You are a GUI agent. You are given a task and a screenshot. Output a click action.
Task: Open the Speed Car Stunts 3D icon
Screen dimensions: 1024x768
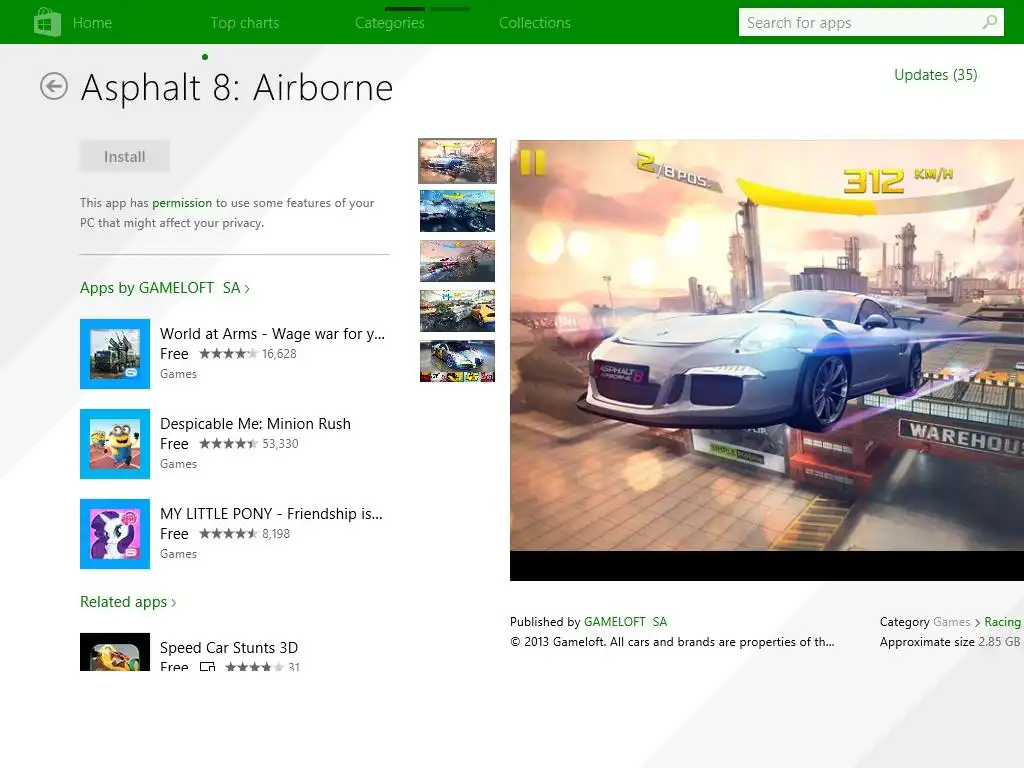tap(115, 652)
